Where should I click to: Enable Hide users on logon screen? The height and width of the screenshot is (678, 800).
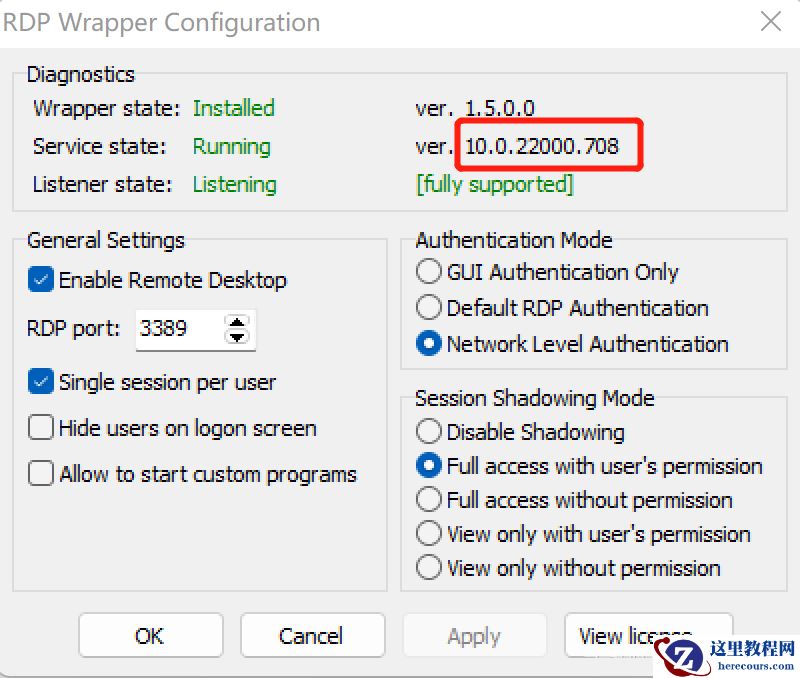coord(41,427)
